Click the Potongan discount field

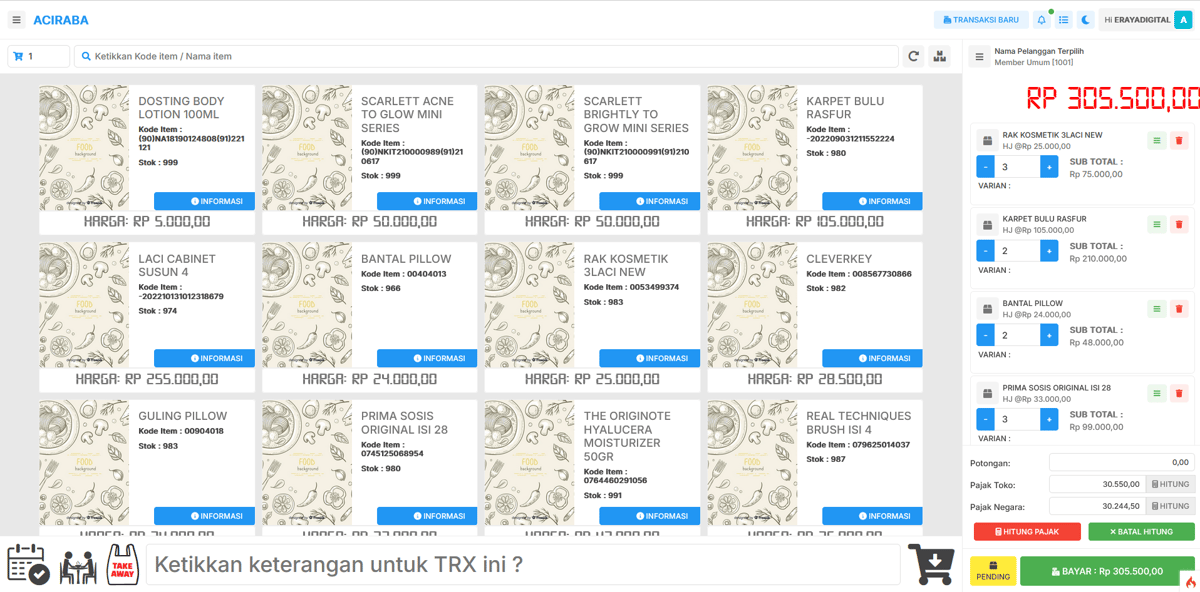[1121, 462]
